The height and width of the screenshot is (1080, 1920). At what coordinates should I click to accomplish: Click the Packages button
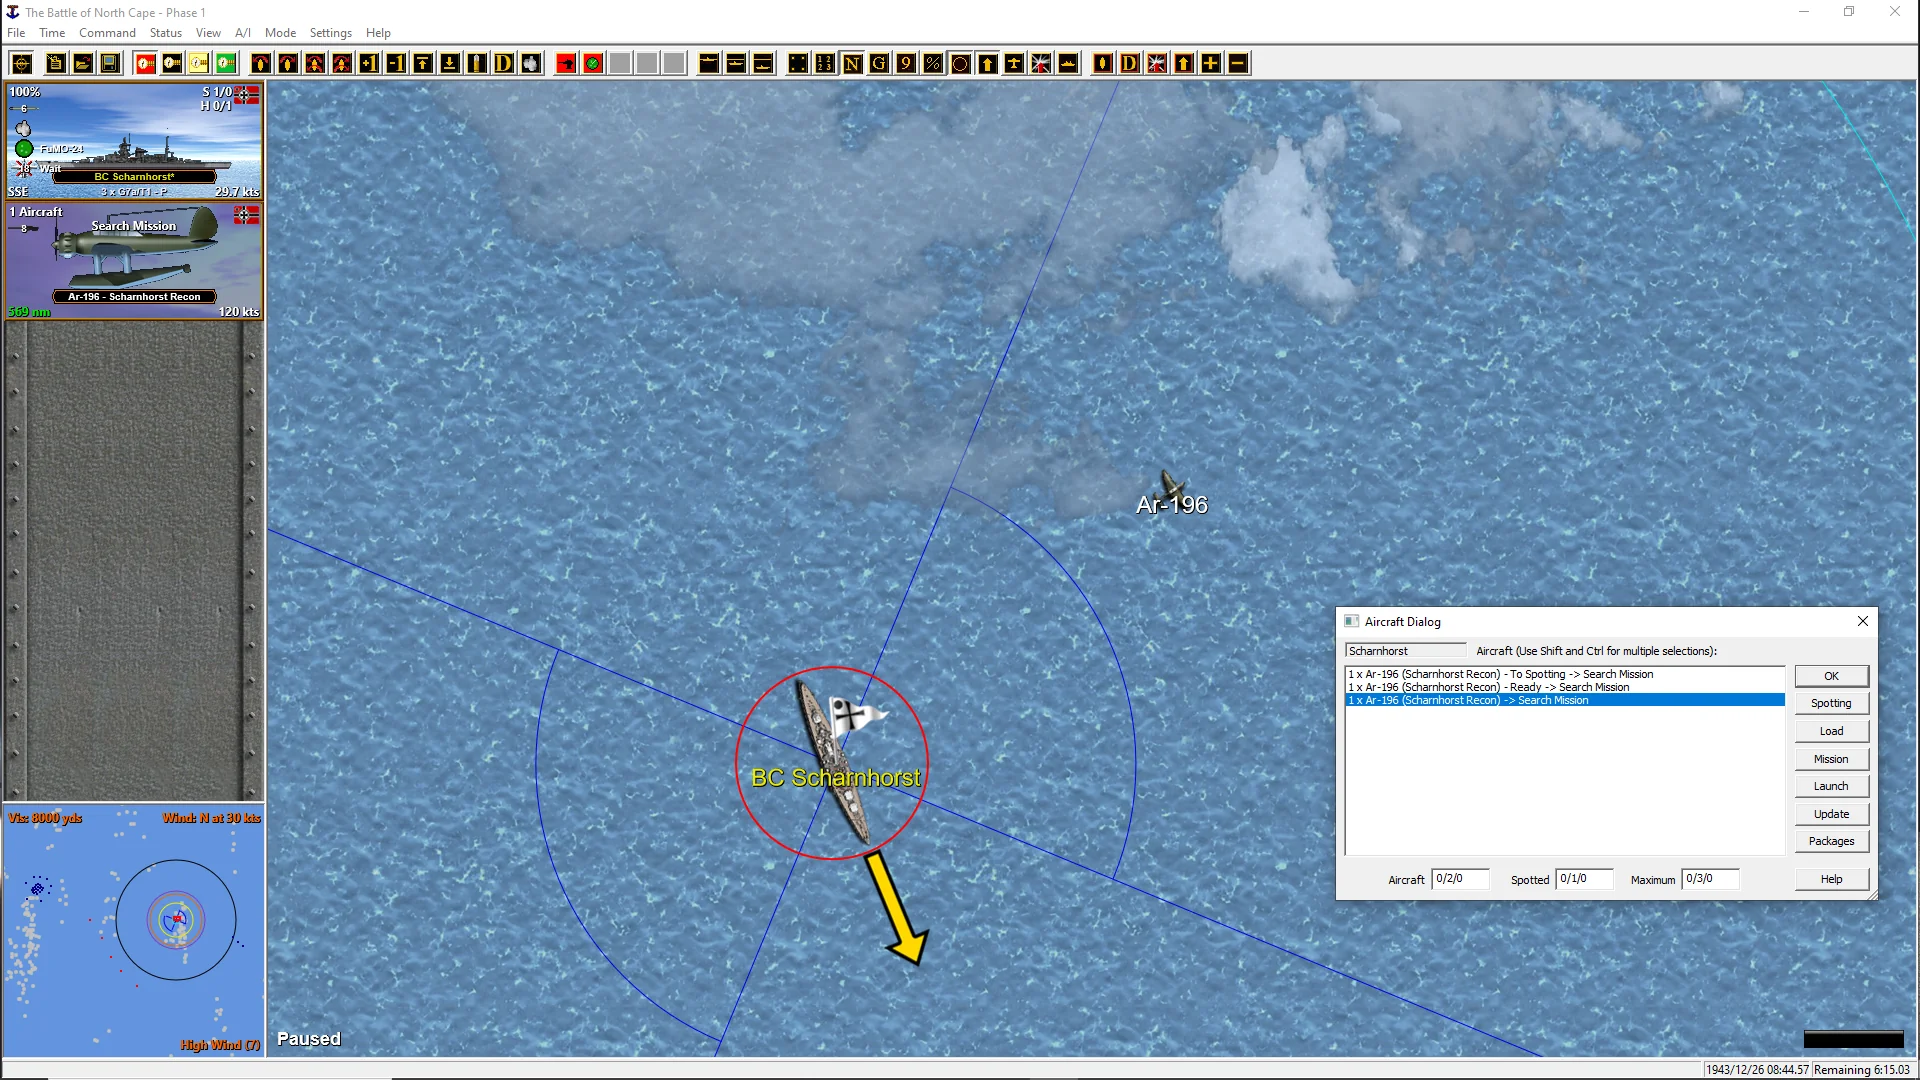tap(1830, 842)
